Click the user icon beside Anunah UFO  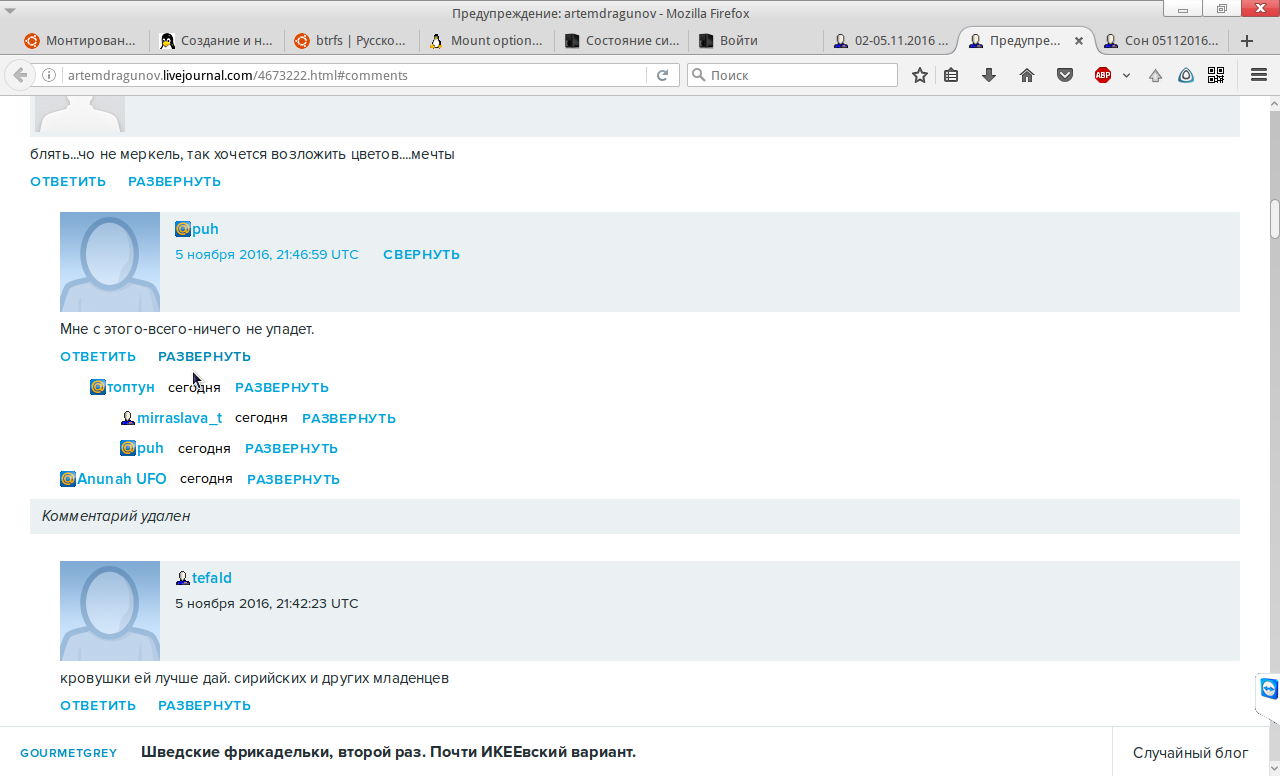point(68,479)
